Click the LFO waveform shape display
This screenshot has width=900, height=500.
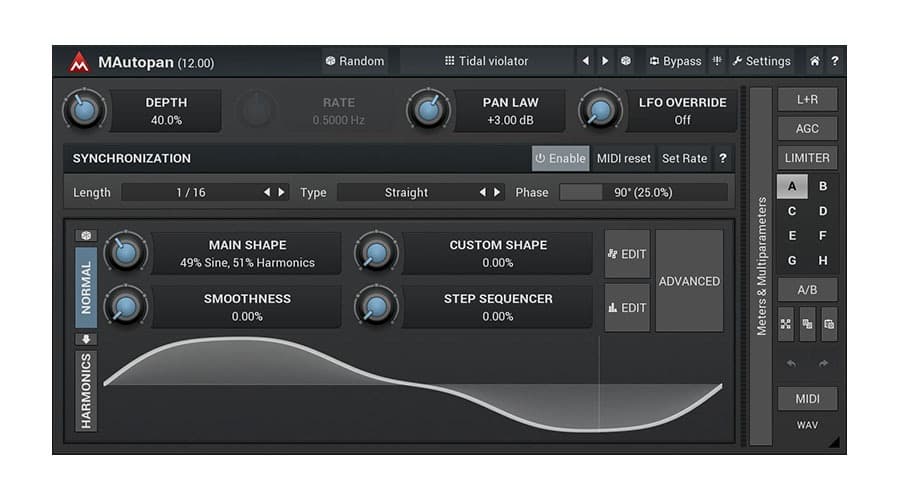[x=413, y=384]
